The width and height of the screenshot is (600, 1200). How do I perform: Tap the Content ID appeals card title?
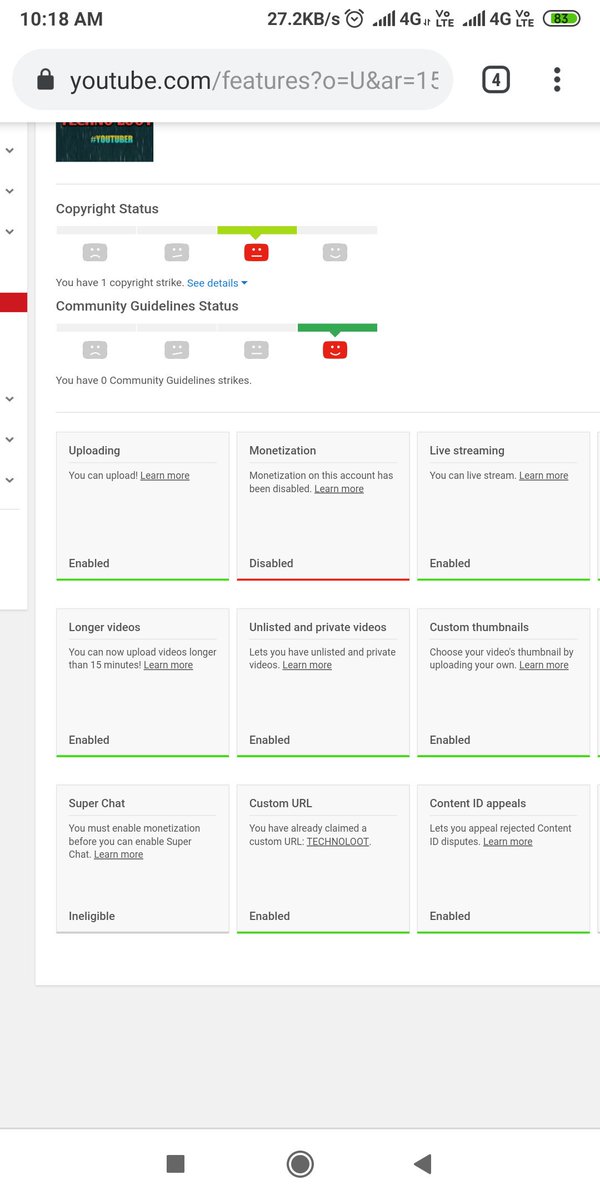pyautogui.click(x=478, y=803)
